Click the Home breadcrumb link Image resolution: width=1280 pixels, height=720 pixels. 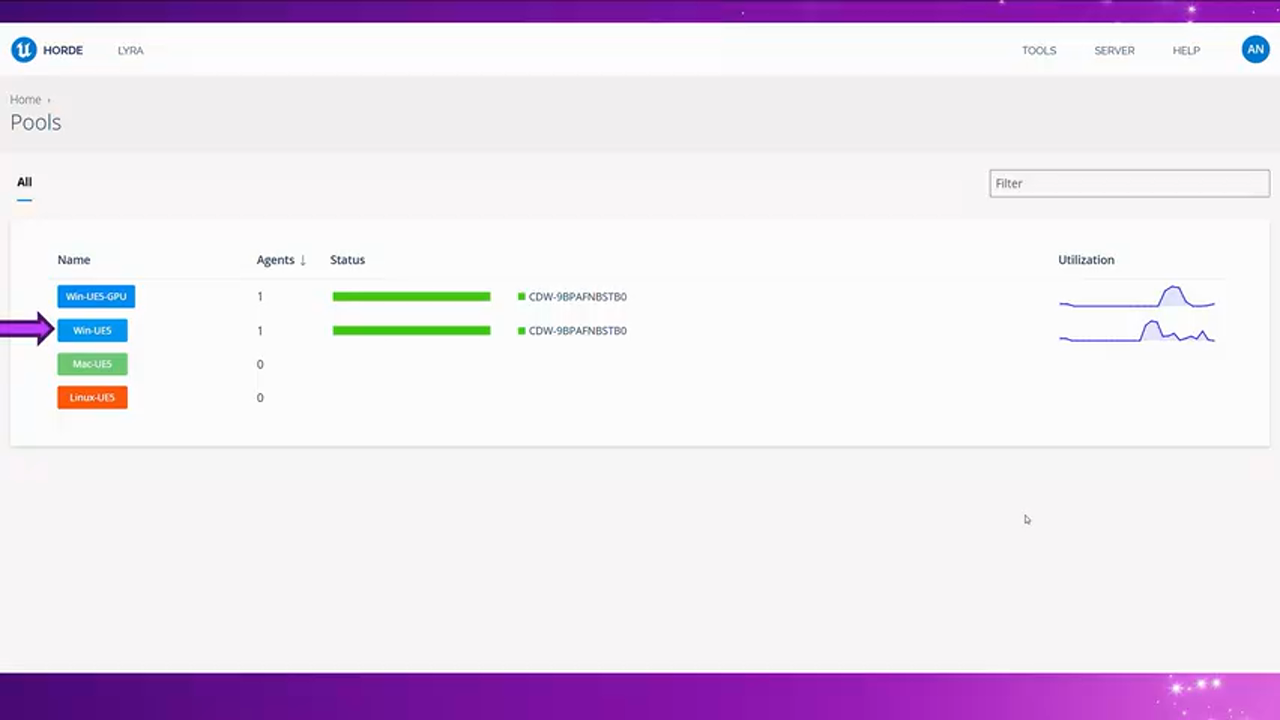pos(26,100)
